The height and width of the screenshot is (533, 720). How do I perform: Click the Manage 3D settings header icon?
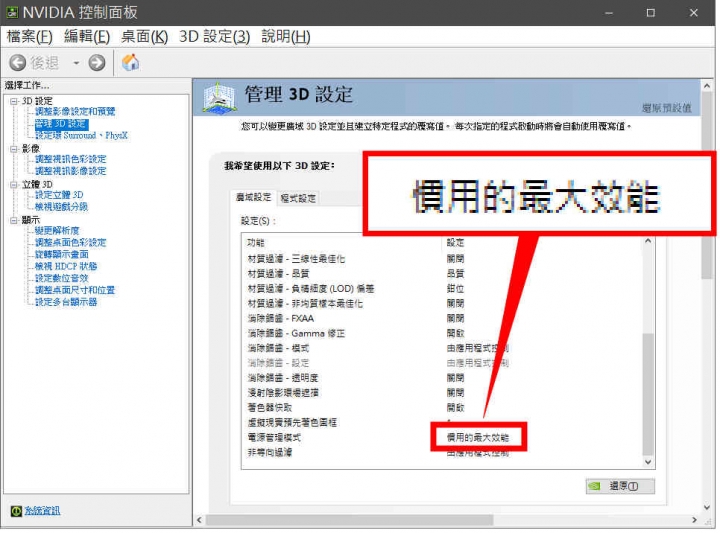coord(219,97)
